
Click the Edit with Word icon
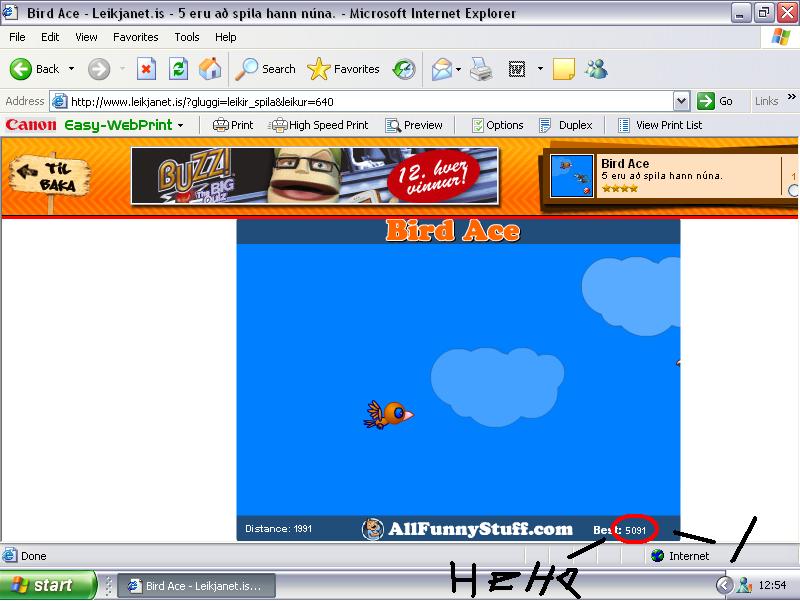pyautogui.click(x=517, y=69)
